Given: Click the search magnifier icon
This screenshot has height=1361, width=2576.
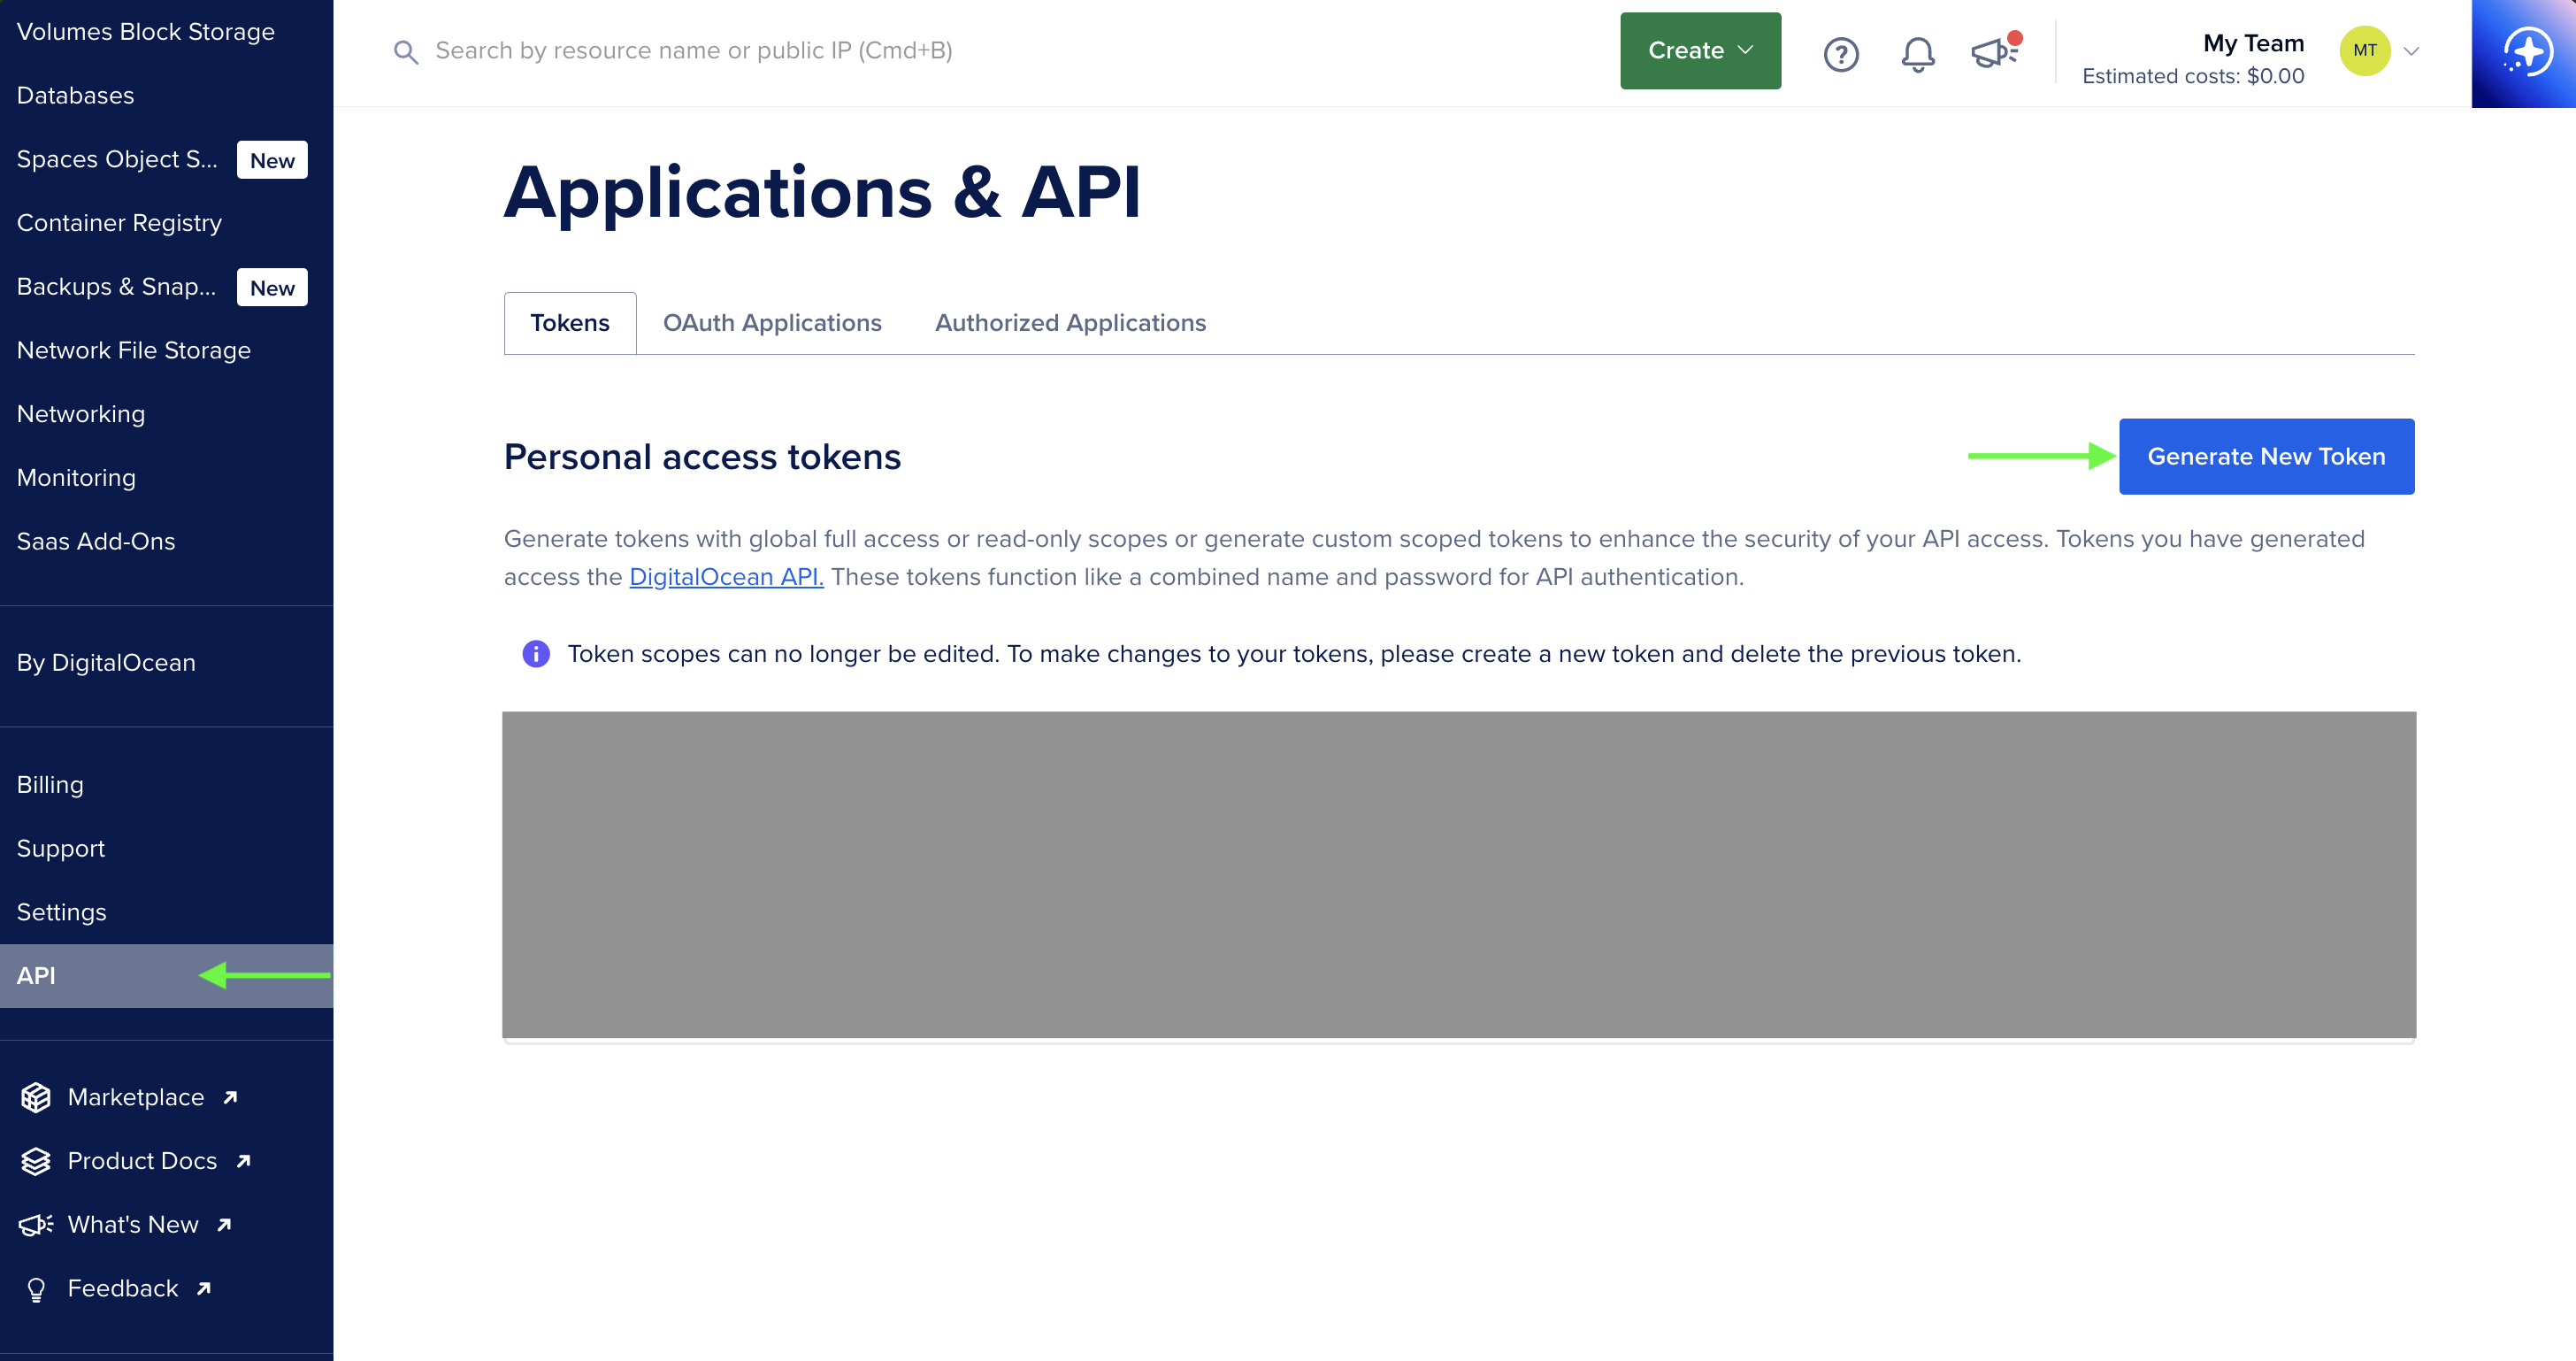Looking at the screenshot, I should [405, 52].
